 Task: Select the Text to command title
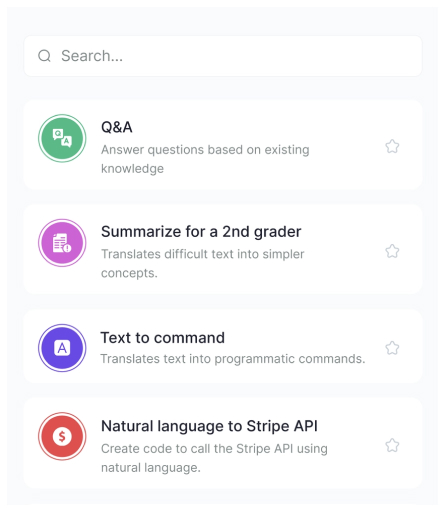click(x=163, y=338)
